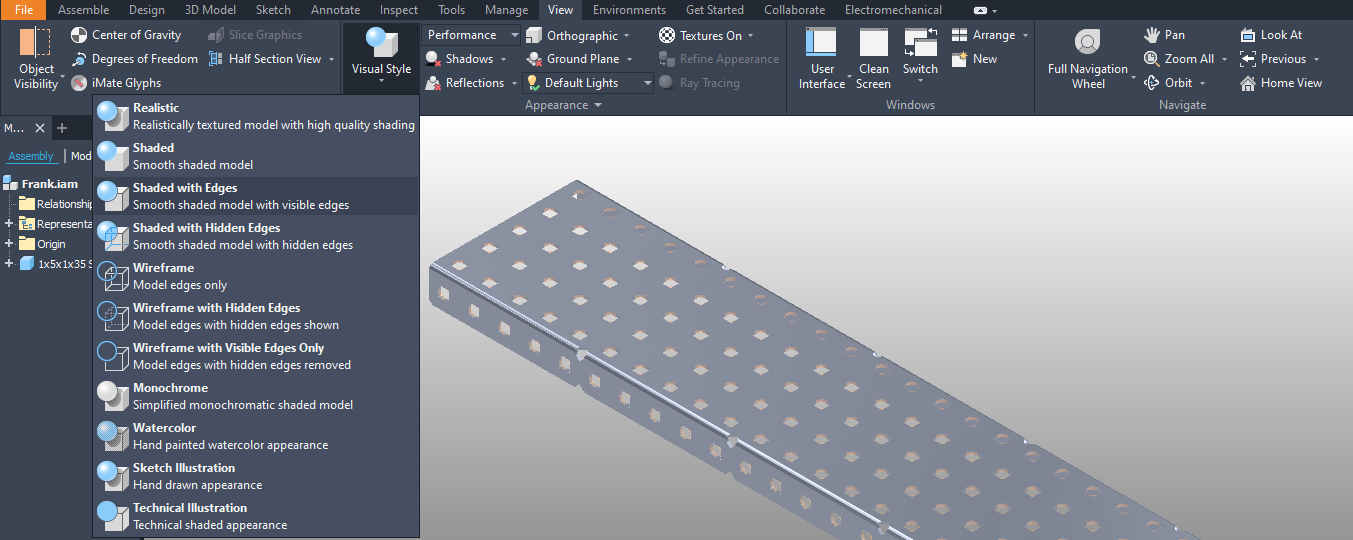The height and width of the screenshot is (540, 1353).
Task: Expand the Appearance panel
Action: [564, 105]
